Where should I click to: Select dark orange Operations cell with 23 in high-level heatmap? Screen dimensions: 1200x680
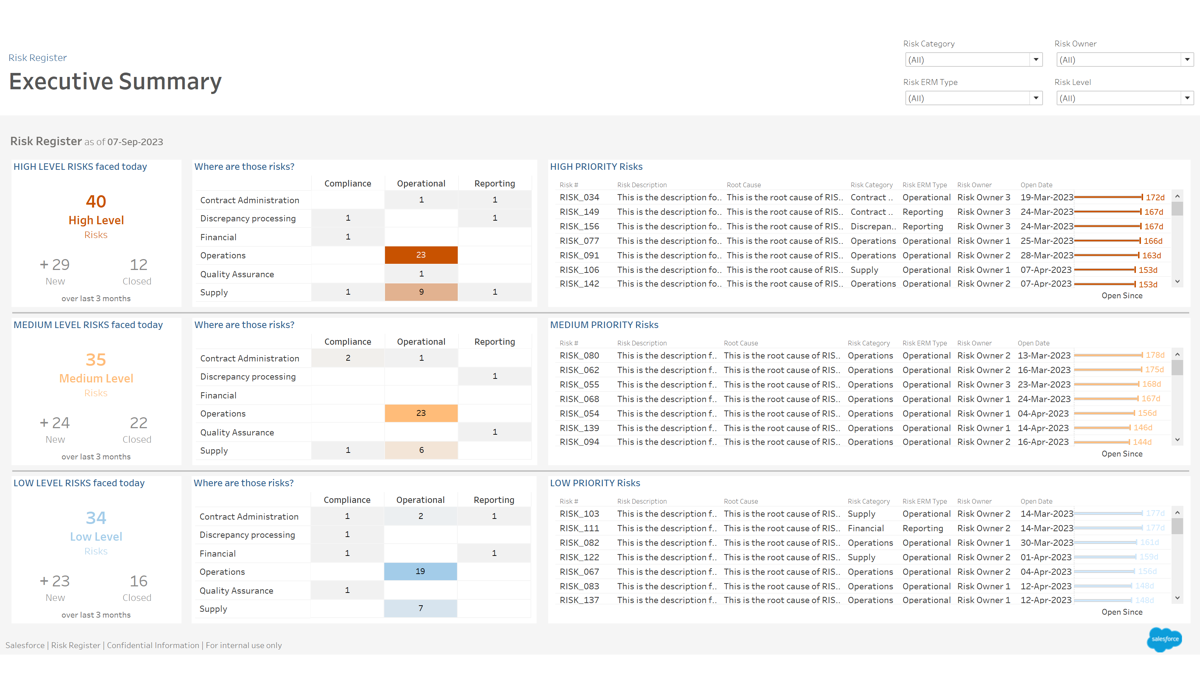click(x=421, y=255)
